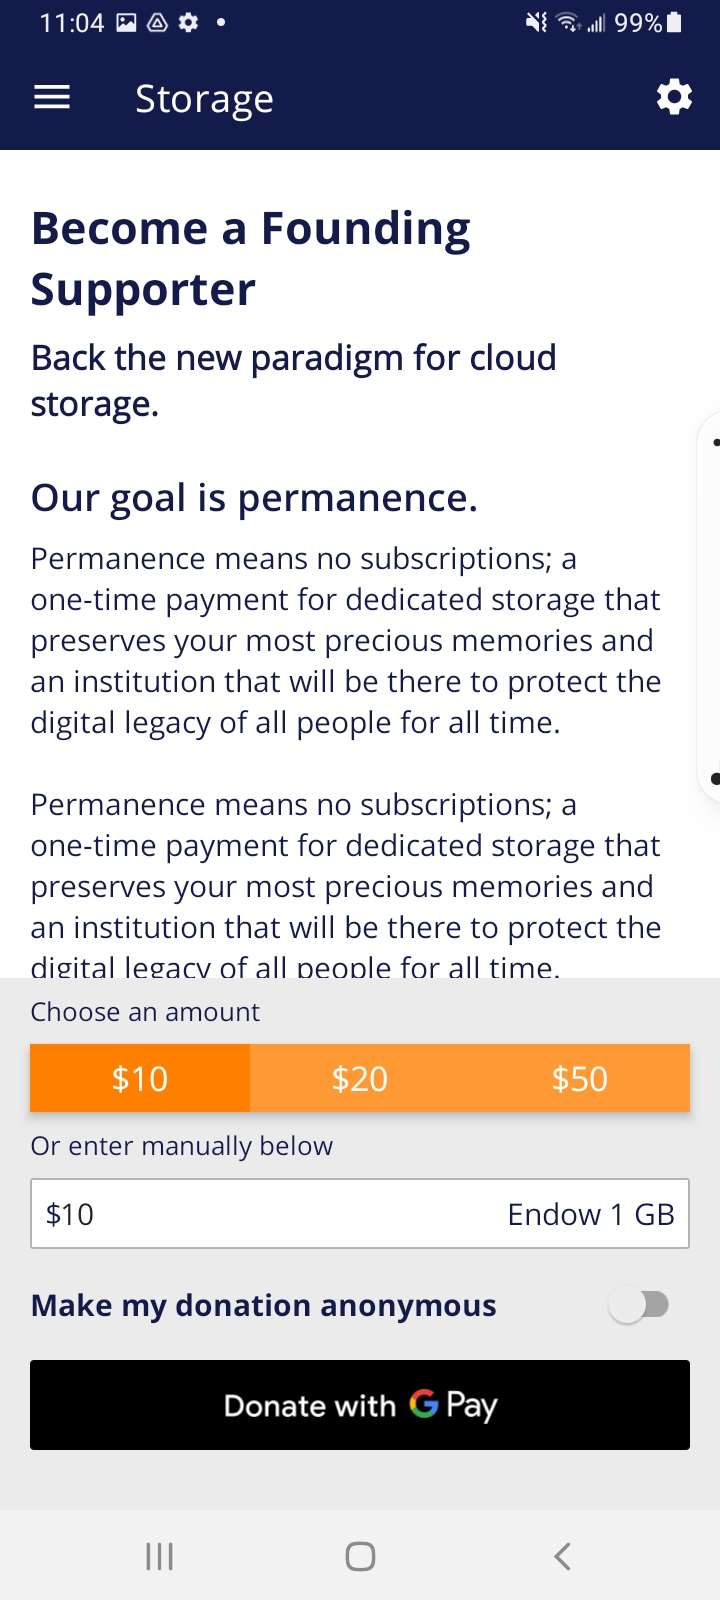720x1600 pixels.
Task: Tap the settings notification icon in status bar
Action: coord(188,22)
